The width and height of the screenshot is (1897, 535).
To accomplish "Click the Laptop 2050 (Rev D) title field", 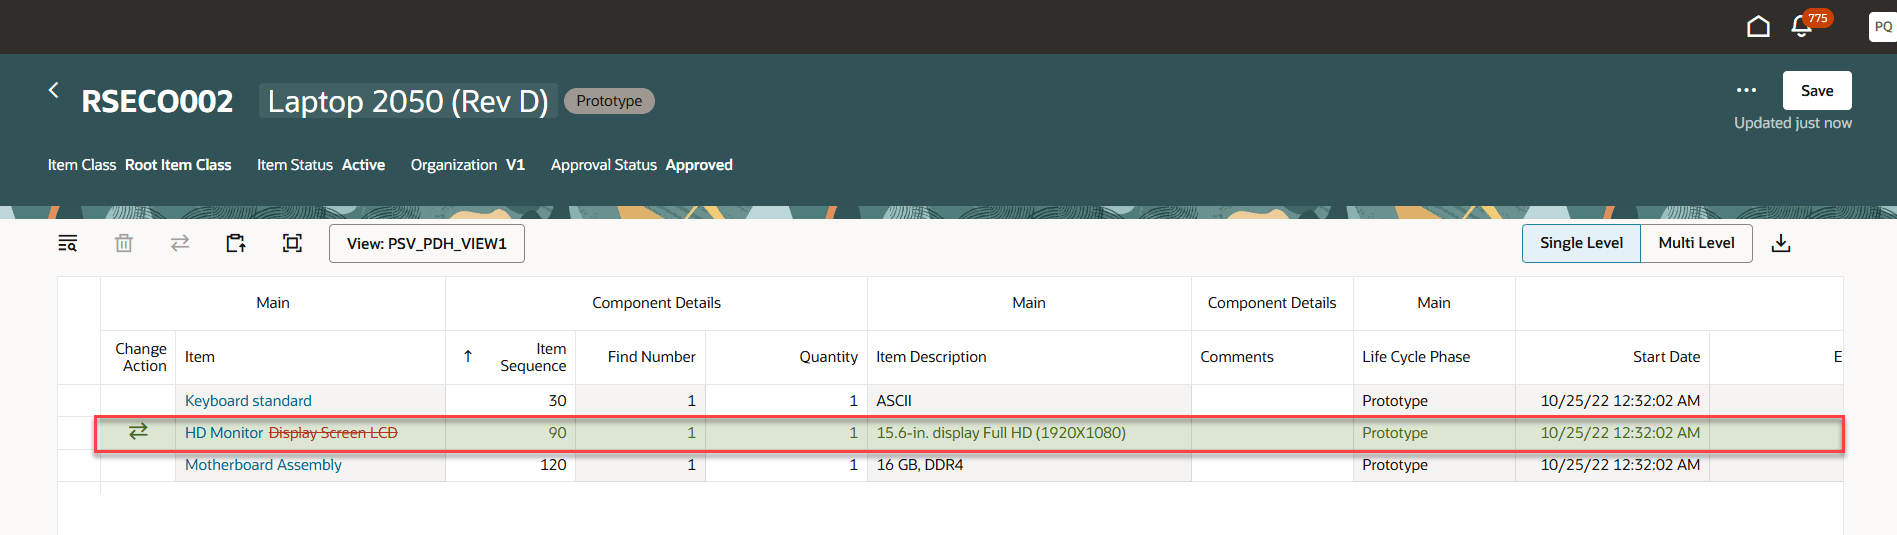I will pos(408,101).
